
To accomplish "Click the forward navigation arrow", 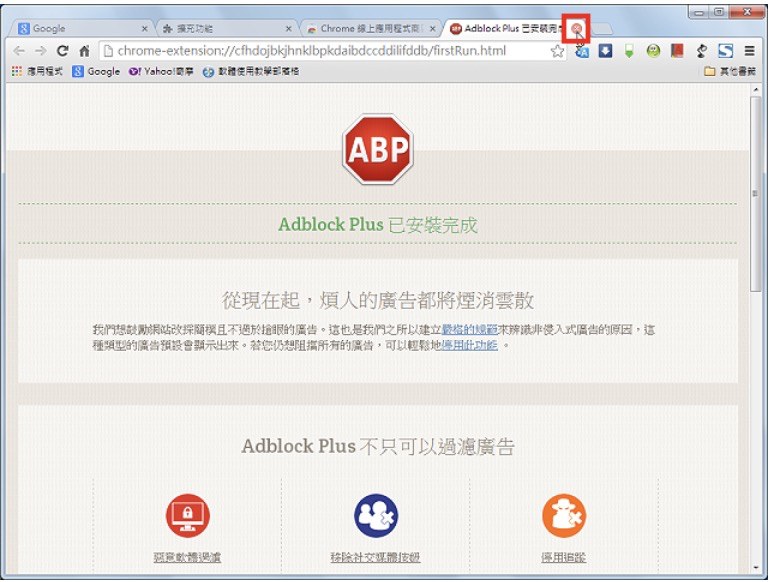I will click(41, 51).
